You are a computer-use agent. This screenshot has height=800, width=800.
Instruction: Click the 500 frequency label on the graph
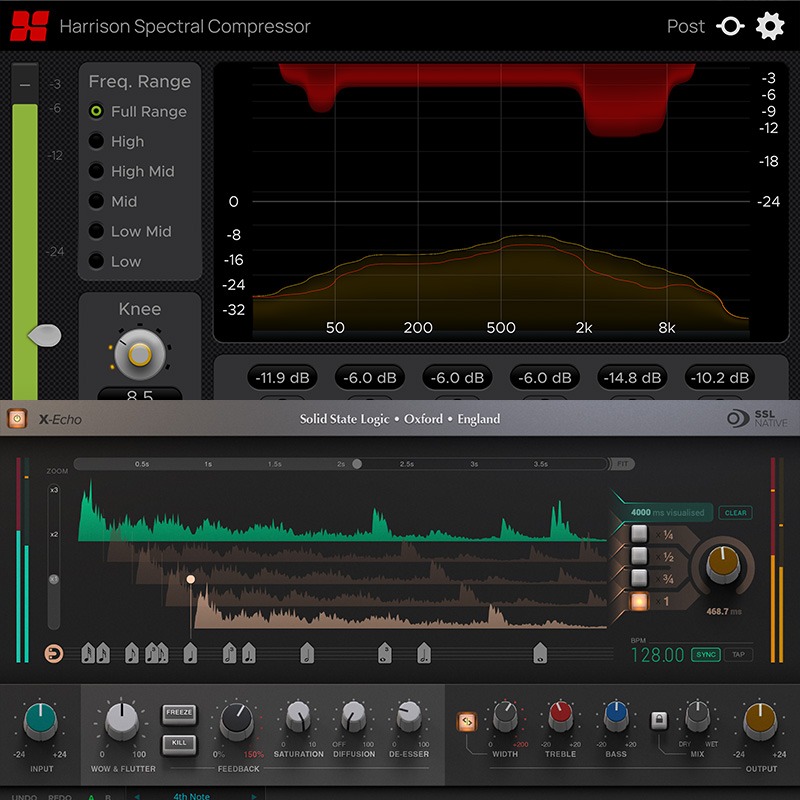click(x=501, y=328)
